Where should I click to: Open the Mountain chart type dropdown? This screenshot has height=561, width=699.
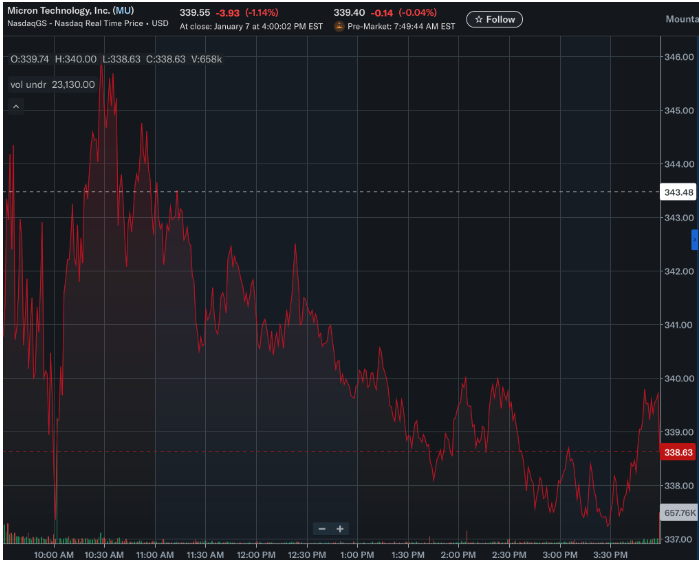tap(680, 19)
